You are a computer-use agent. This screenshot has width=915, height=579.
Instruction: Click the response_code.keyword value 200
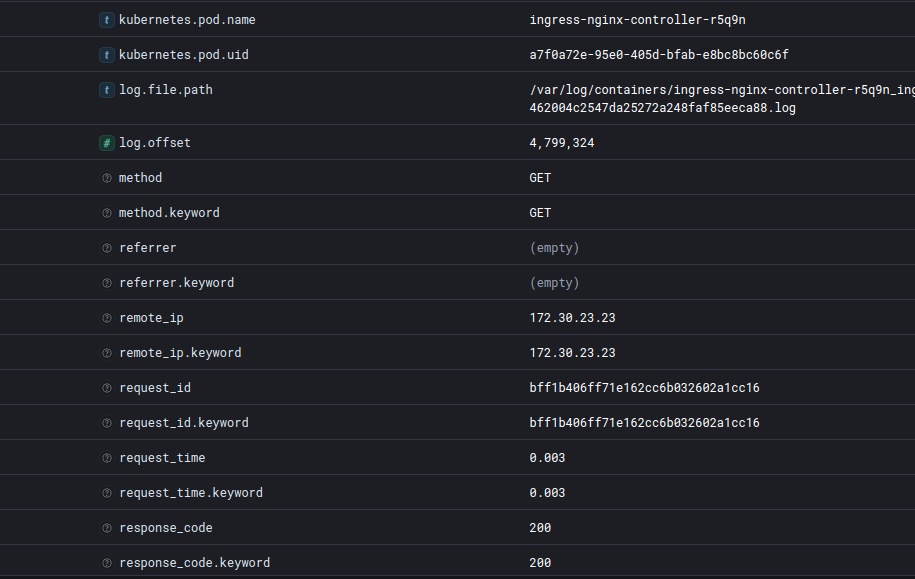[540, 563]
